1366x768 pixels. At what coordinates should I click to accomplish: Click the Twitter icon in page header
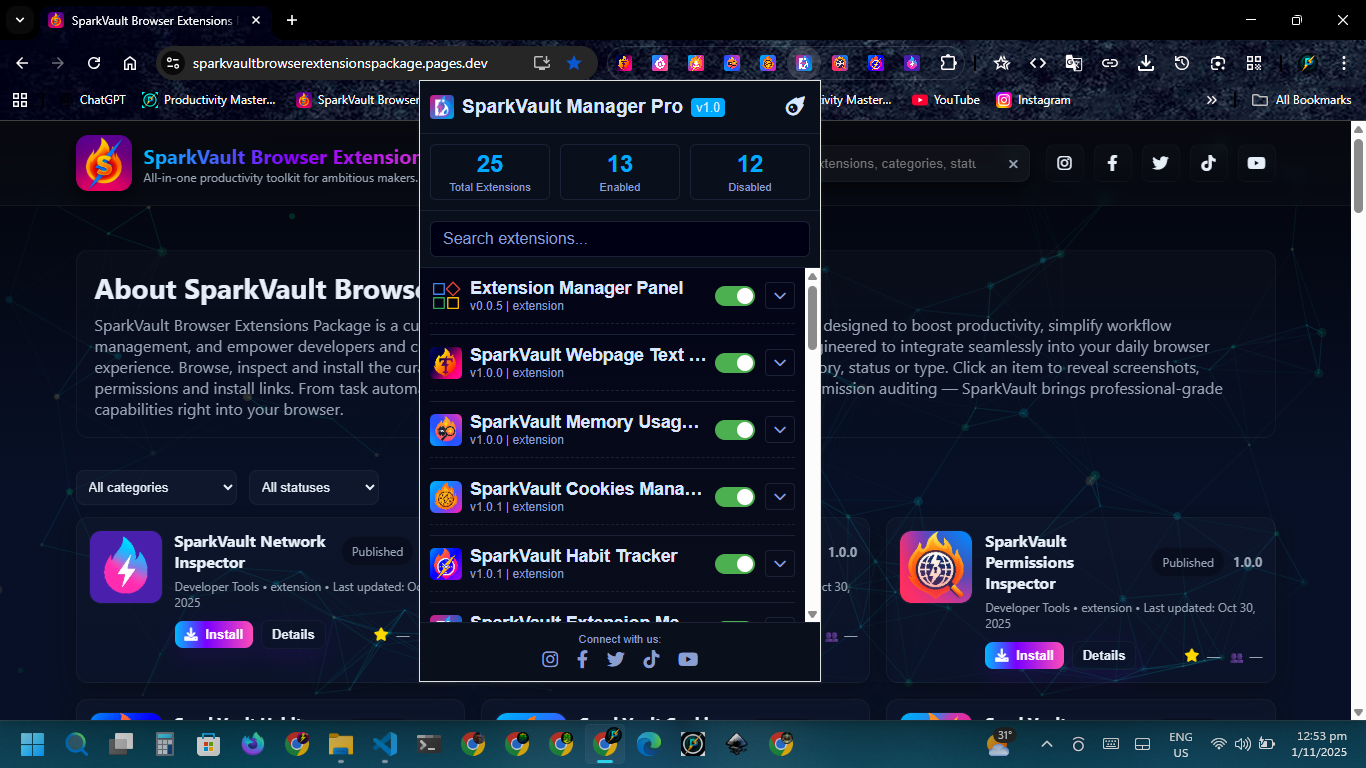pyautogui.click(x=1160, y=163)
